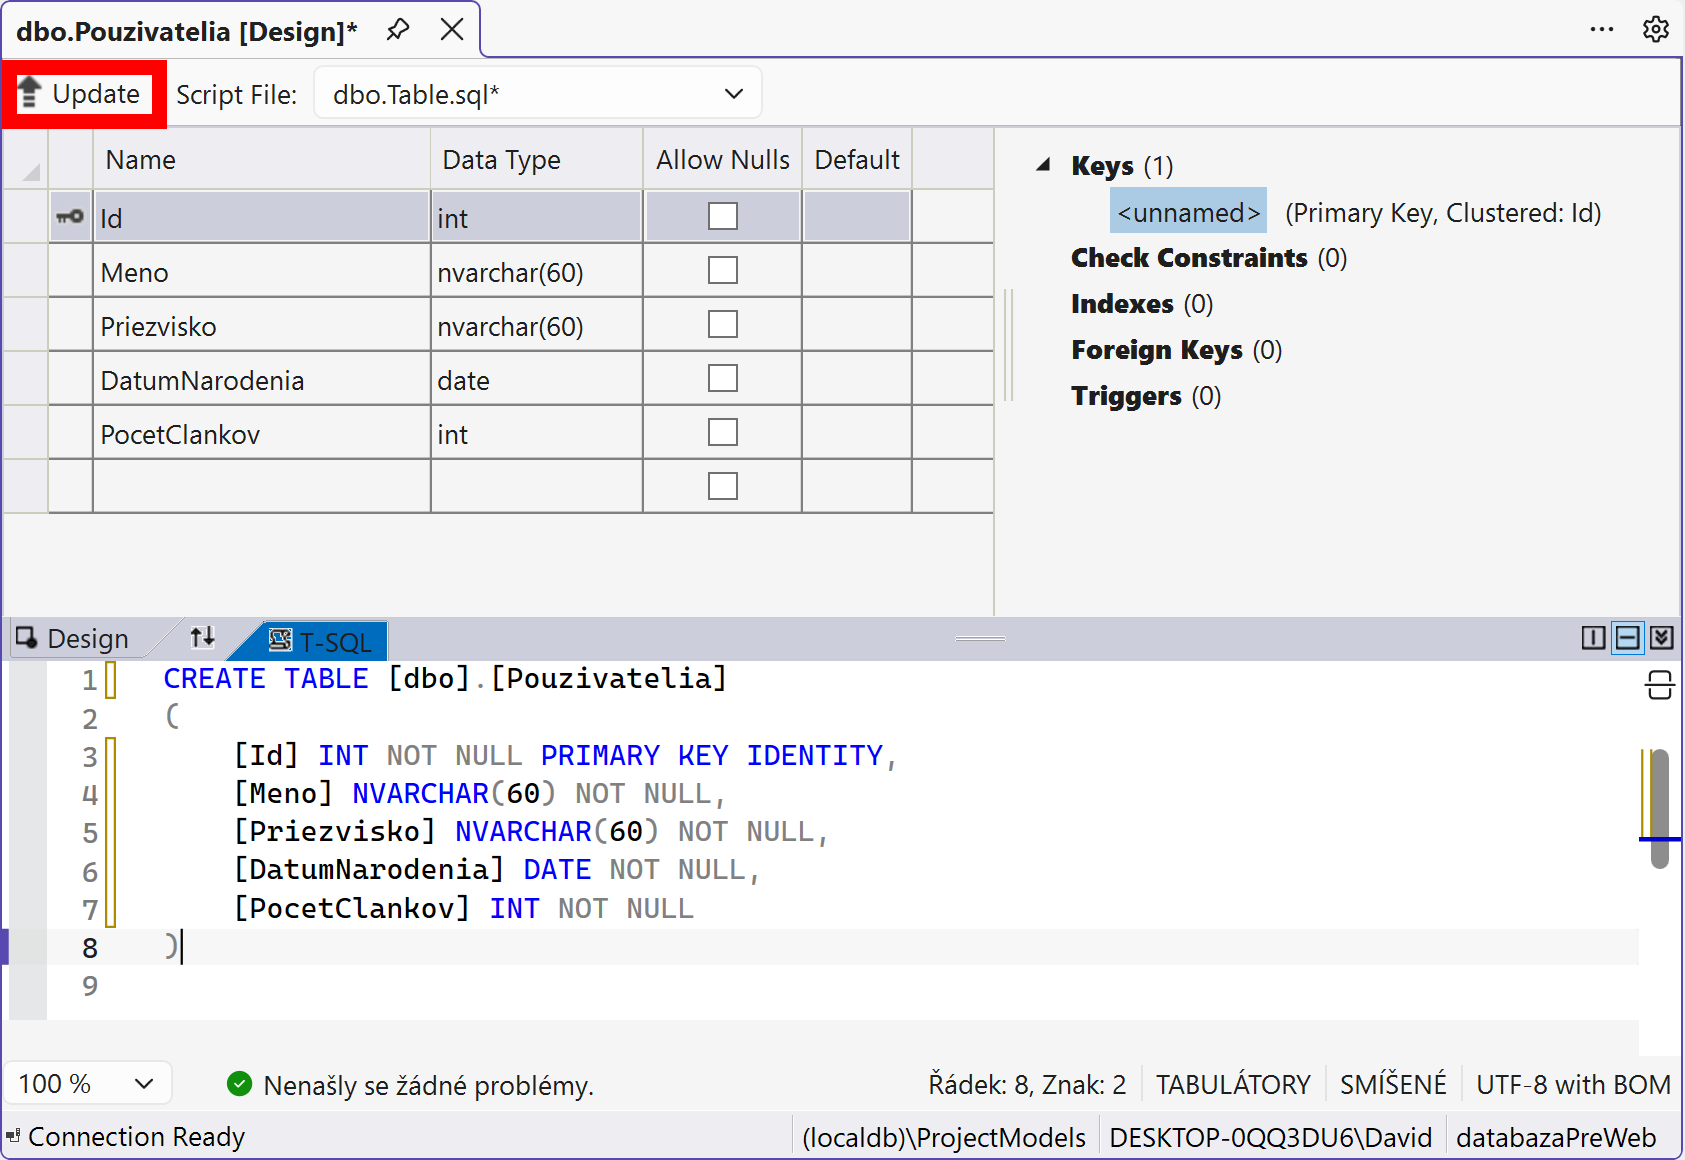Click the TABULÁTORY status entry
This screenshot has height=1160, width=1685.
1233,1084
